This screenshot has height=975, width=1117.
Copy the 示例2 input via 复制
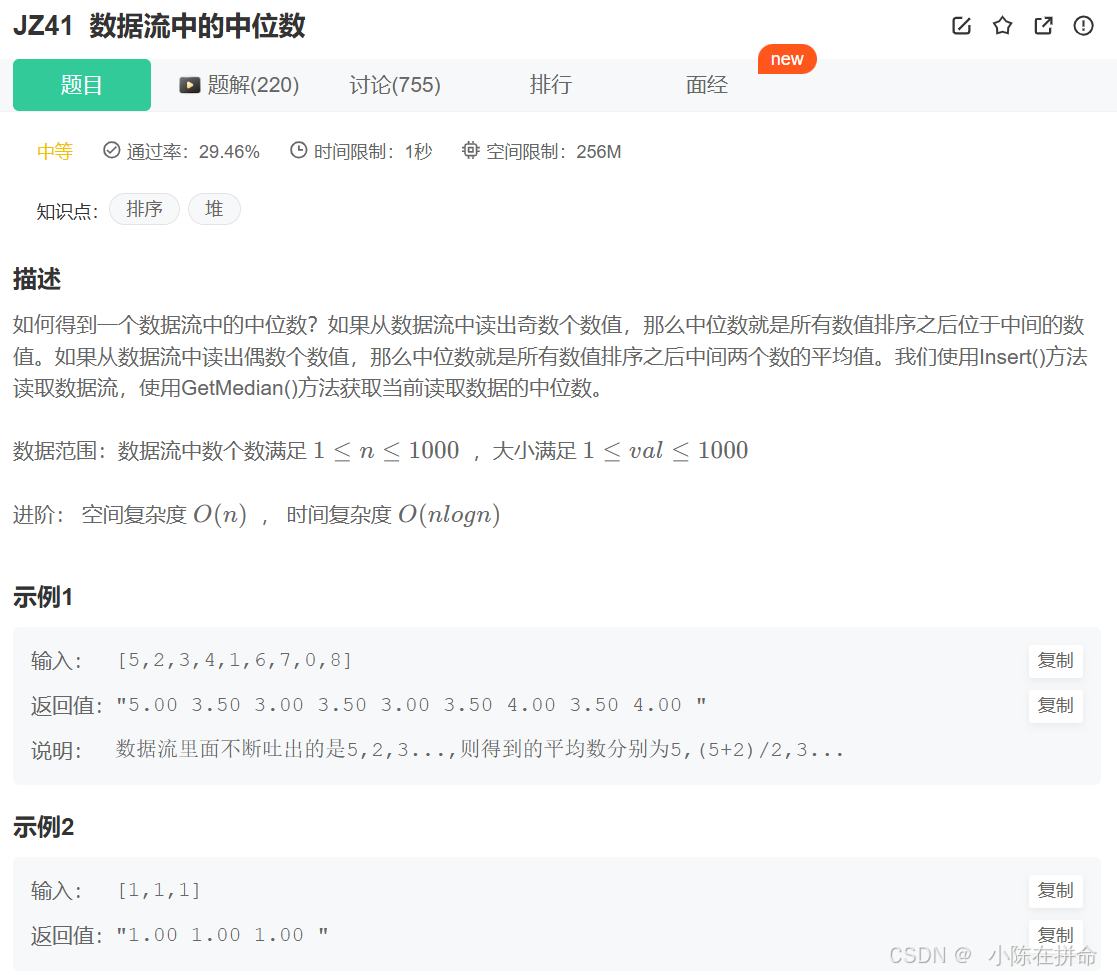click(1055, 891)
